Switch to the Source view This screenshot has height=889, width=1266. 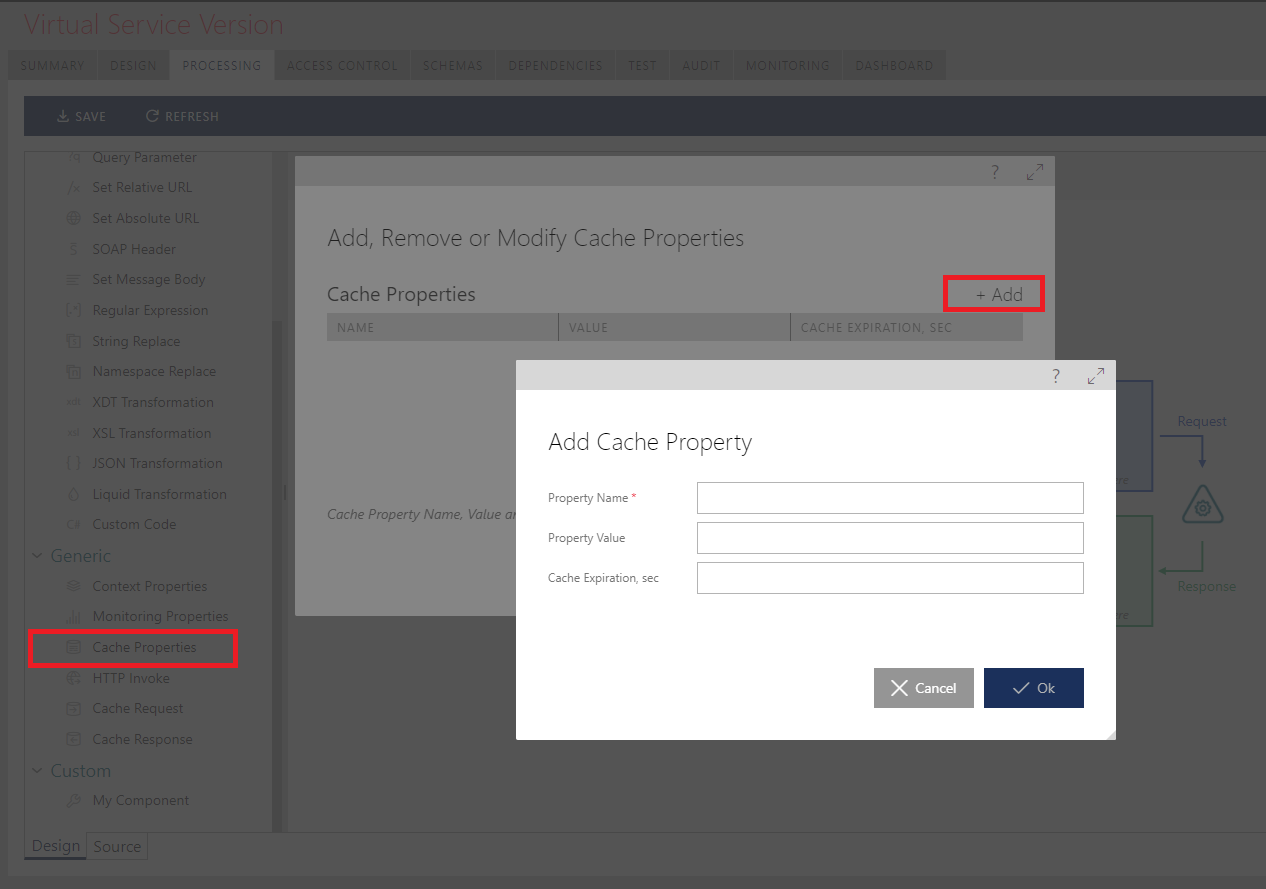[x=117, y=846]
